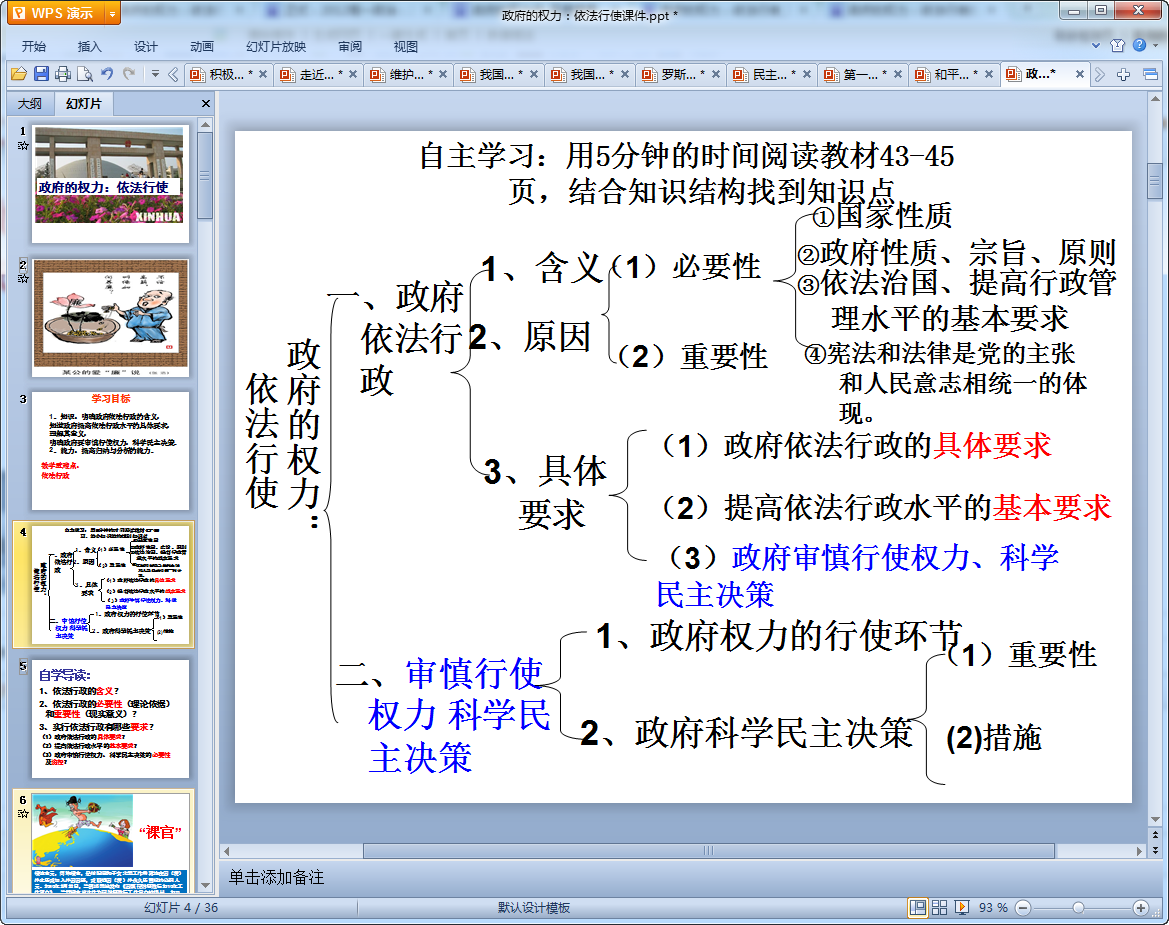This screenshot has height=925, width=1169.
Task: Click the Redo arrow icon
Action: pos(129,74)
